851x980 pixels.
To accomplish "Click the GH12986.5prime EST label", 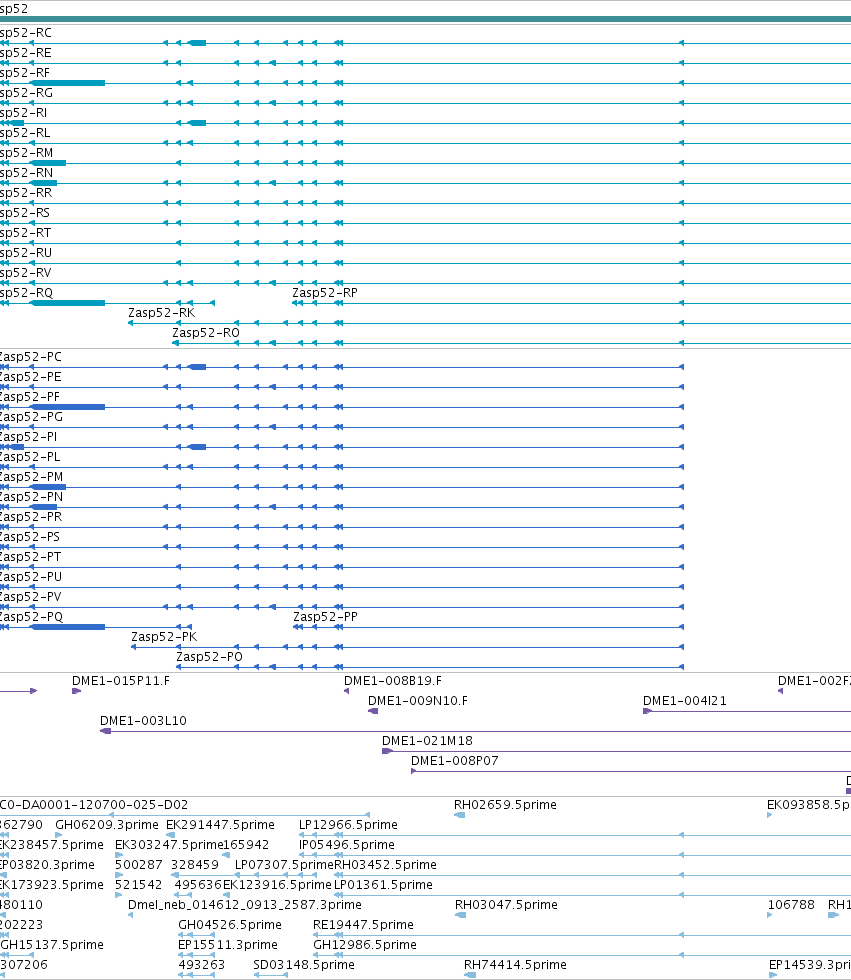I will coord(365,944).
